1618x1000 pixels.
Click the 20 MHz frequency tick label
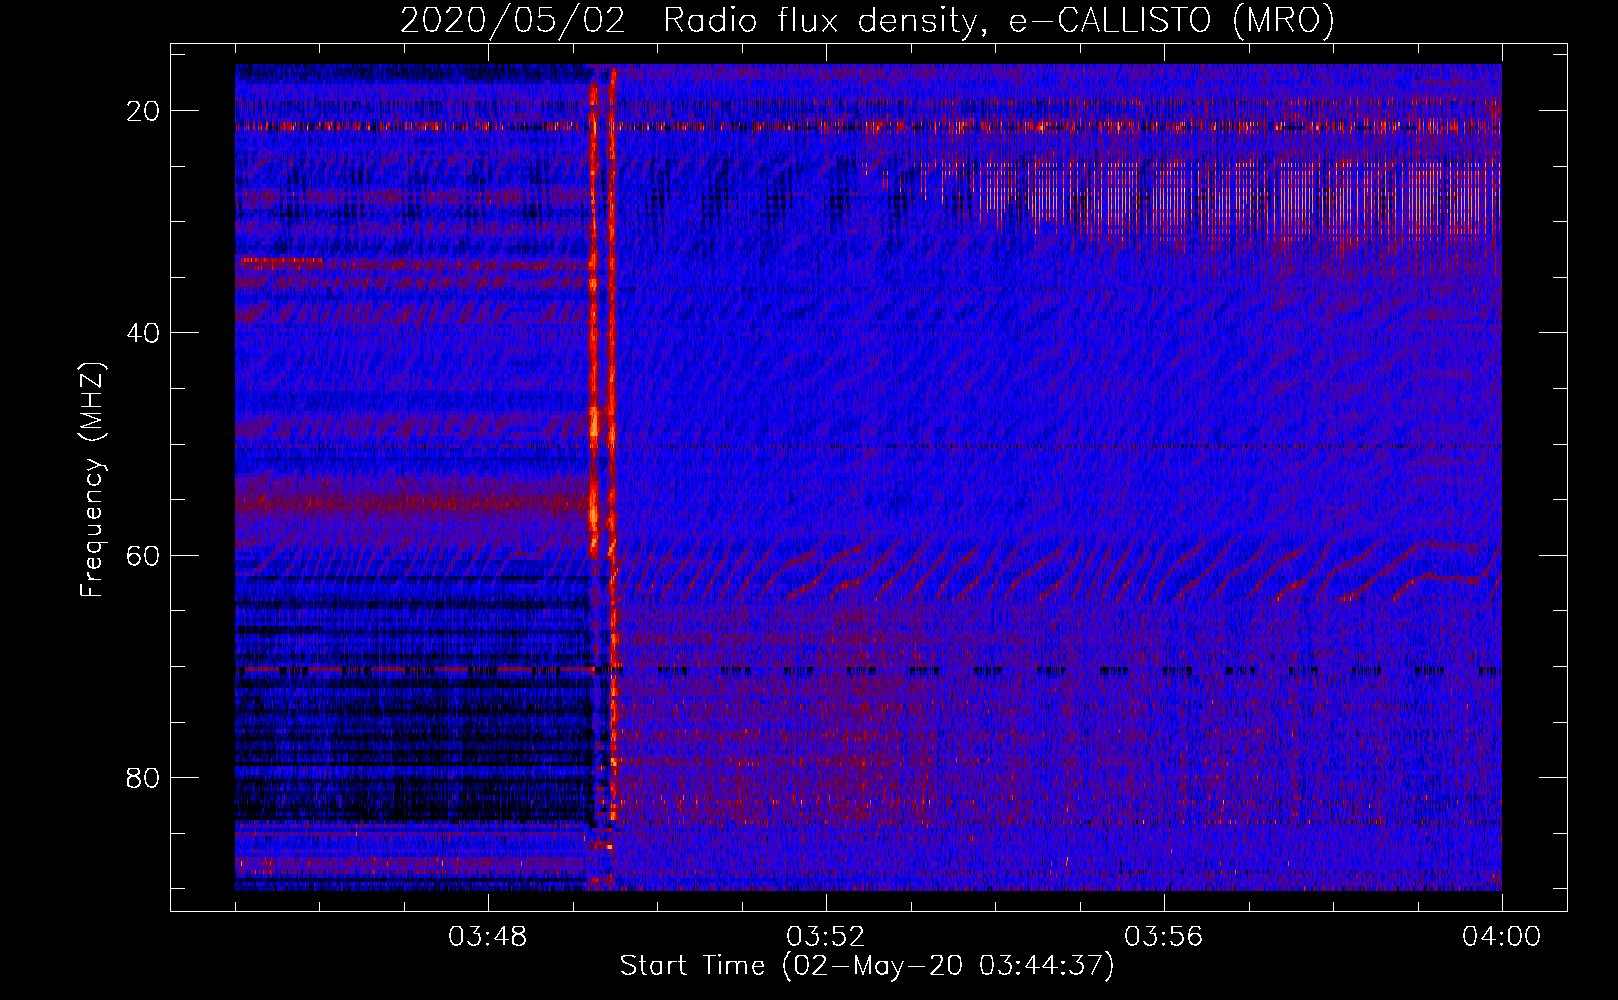tap(144, 111)
